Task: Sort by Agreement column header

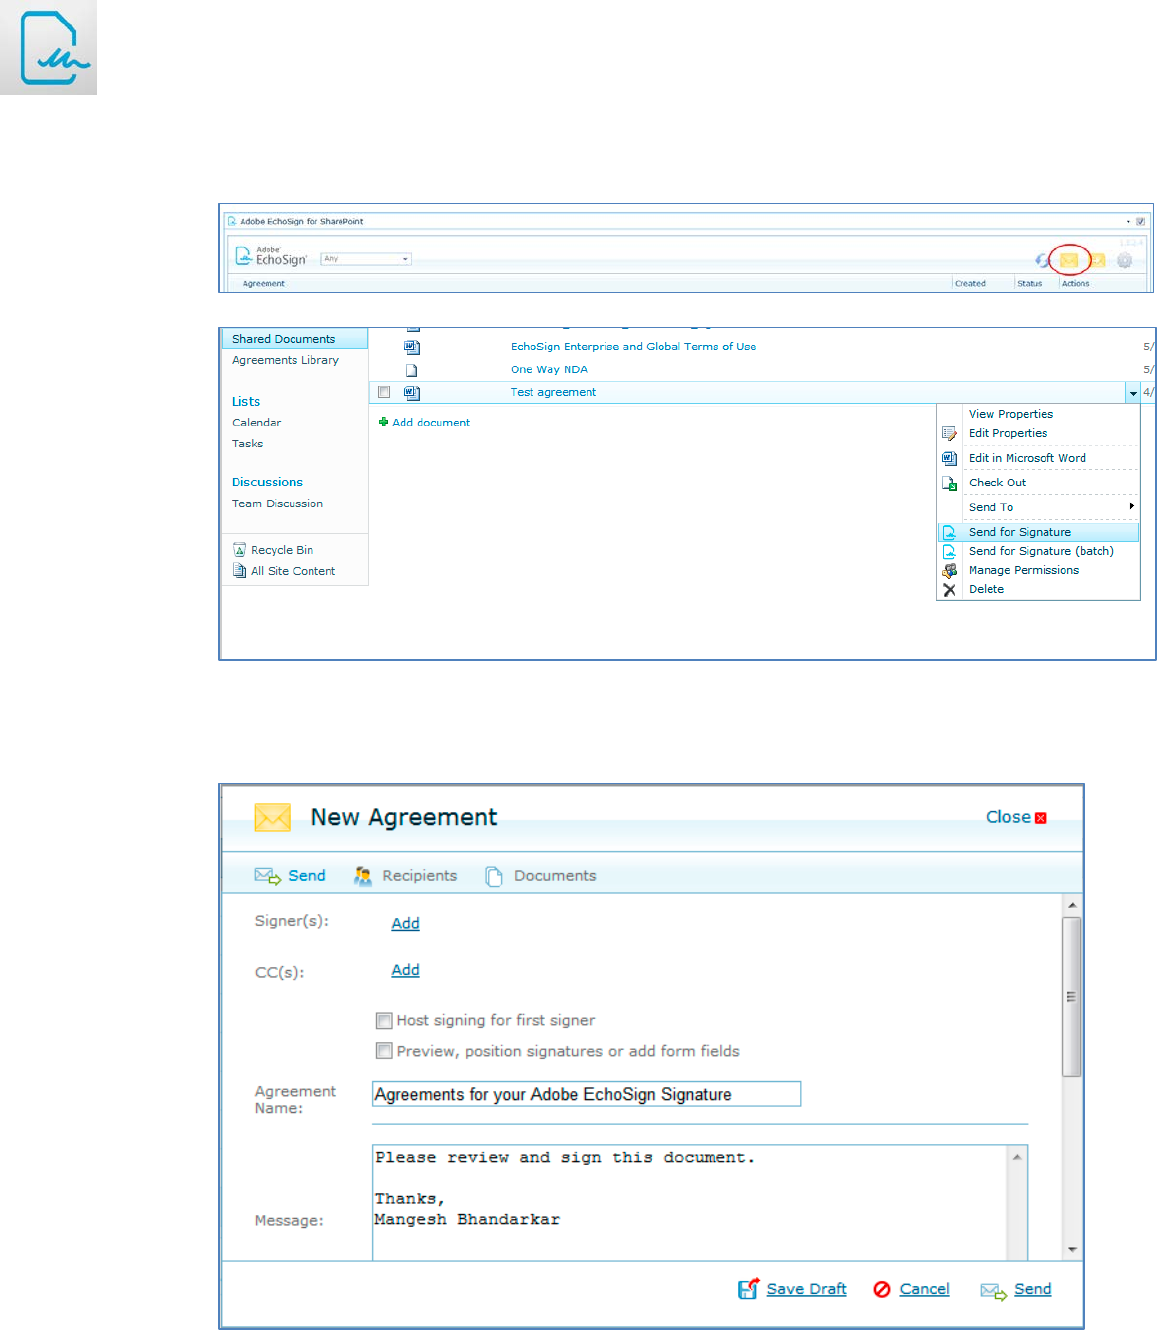Action: [x=264, y=284]
